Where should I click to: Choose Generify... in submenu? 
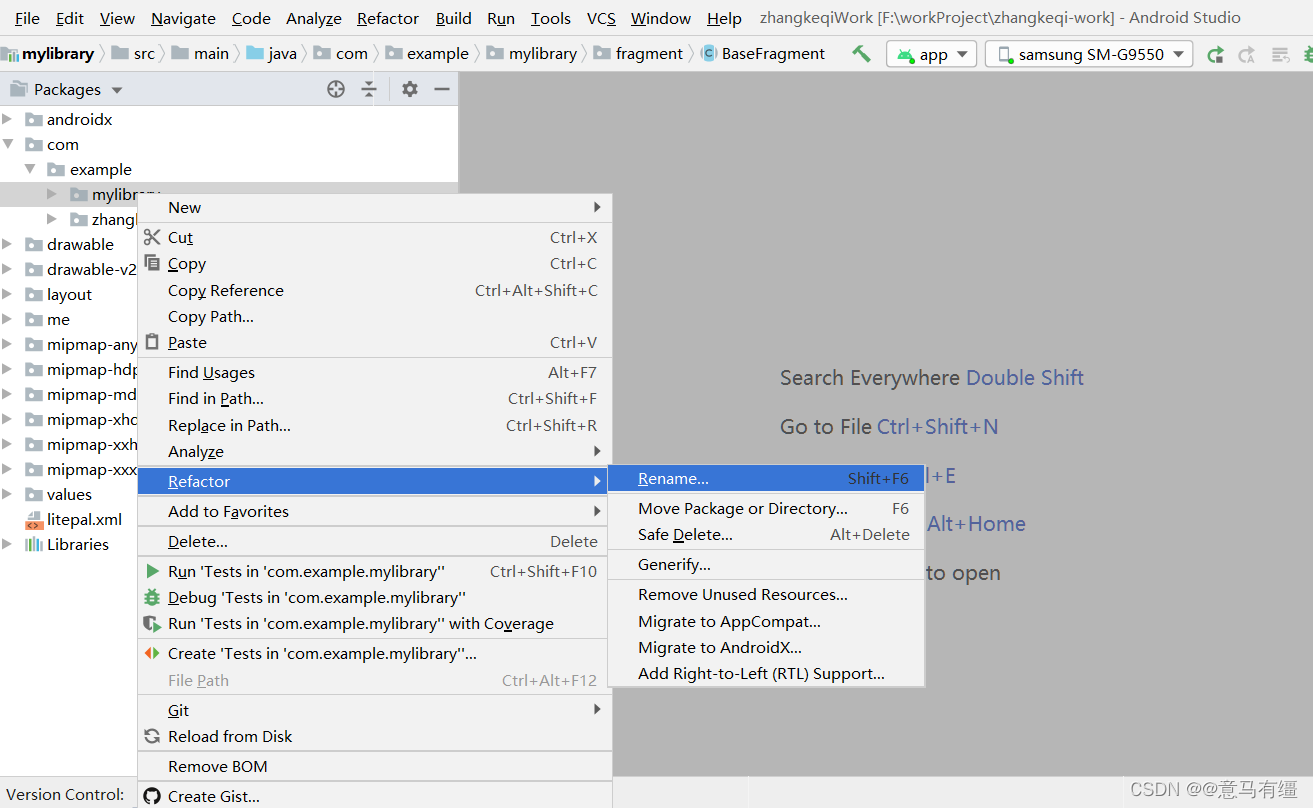(766, 564)
